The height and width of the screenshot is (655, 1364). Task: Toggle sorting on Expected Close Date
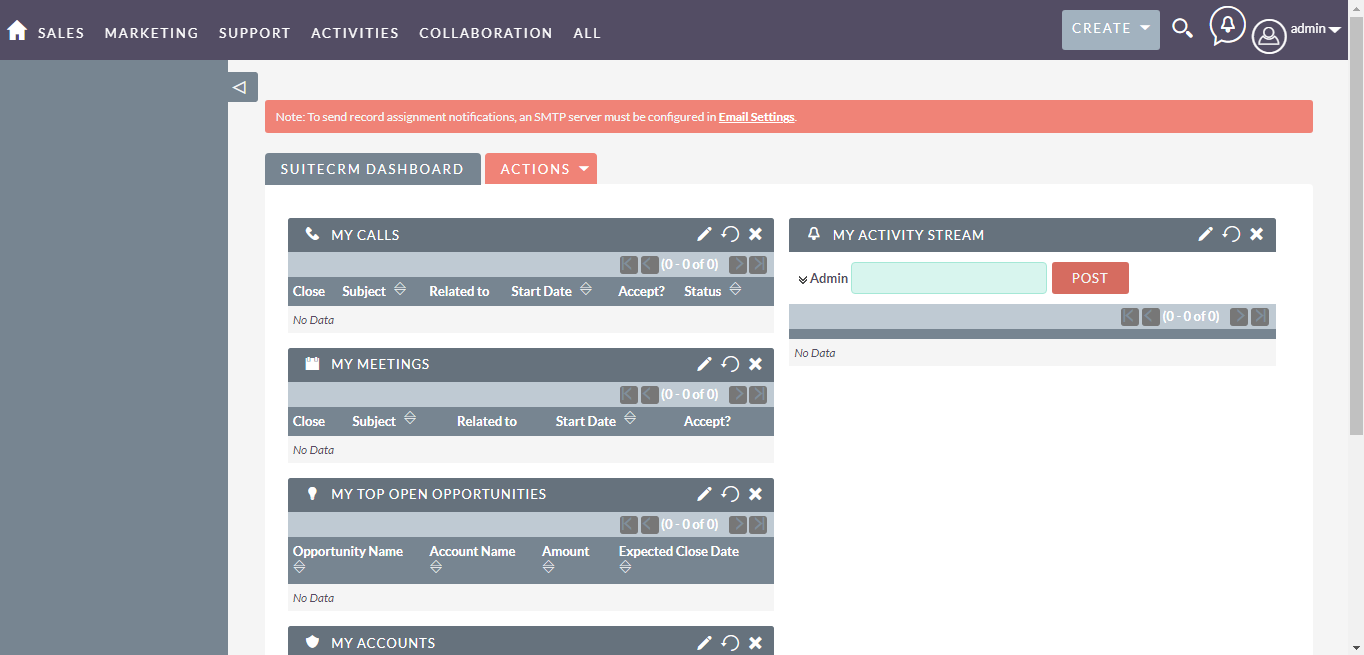(624, 566)
